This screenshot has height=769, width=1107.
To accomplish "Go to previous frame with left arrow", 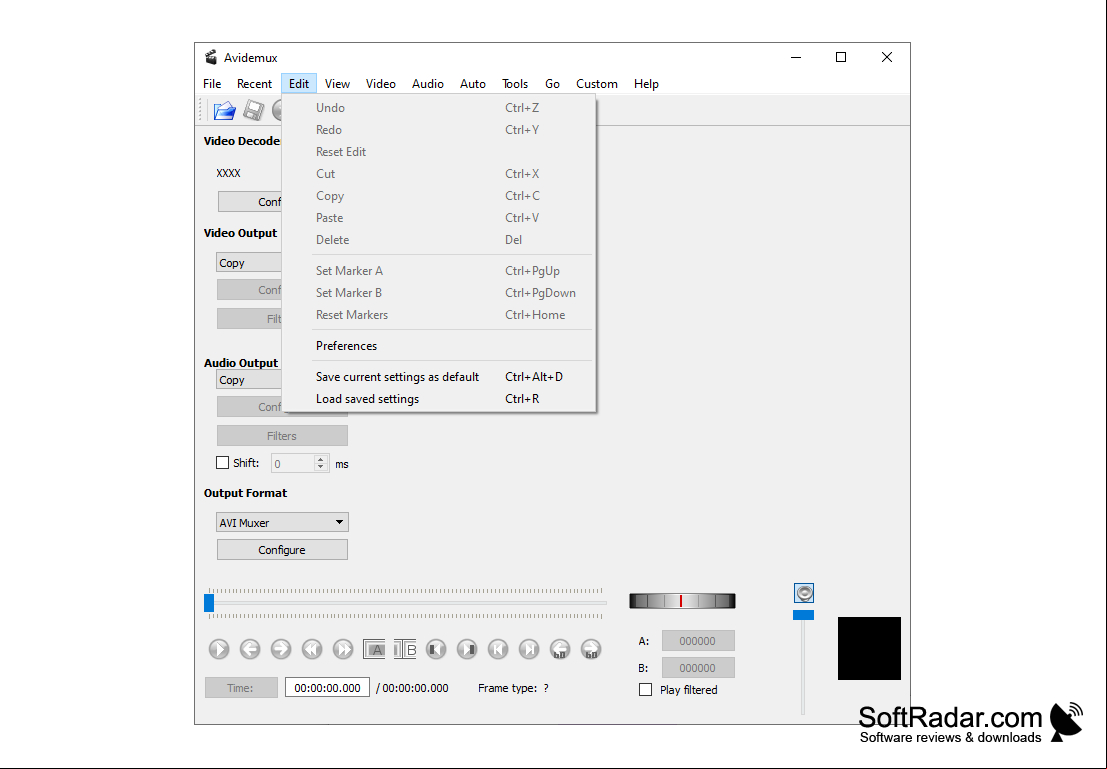I will coord(250,649).
